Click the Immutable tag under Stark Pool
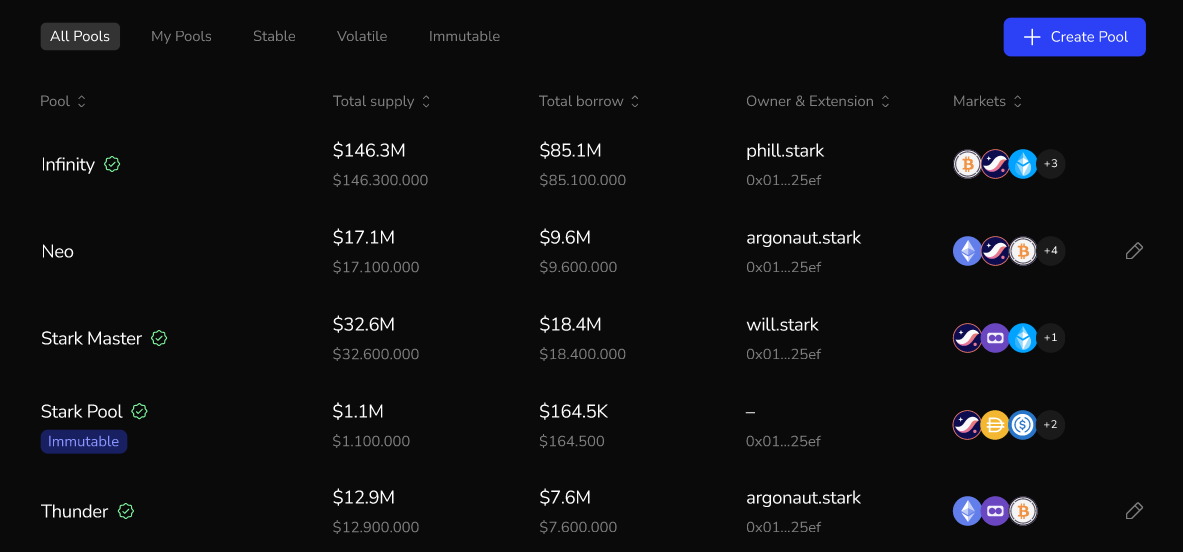Screen dimensions: 1183x552 pyautogui.click(x=84, y=441)
